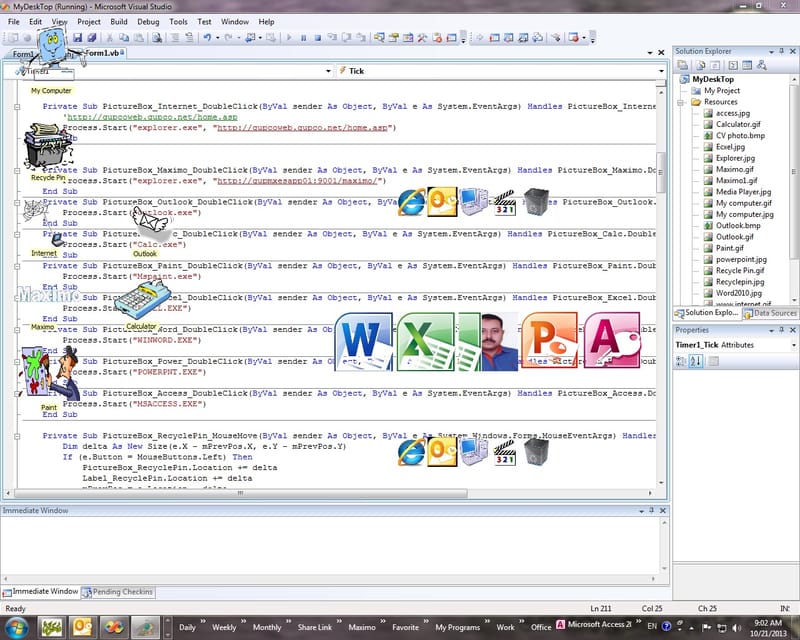Switch to the Form1.vb editor tab
800x640 pixels.
click(x=103, y=53)
